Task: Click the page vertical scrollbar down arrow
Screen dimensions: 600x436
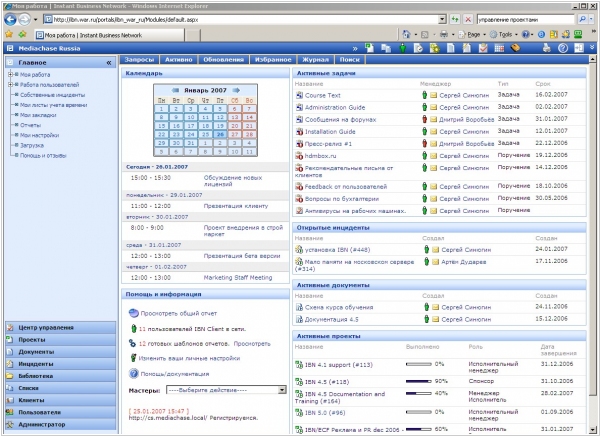Action: coord(592,429)
